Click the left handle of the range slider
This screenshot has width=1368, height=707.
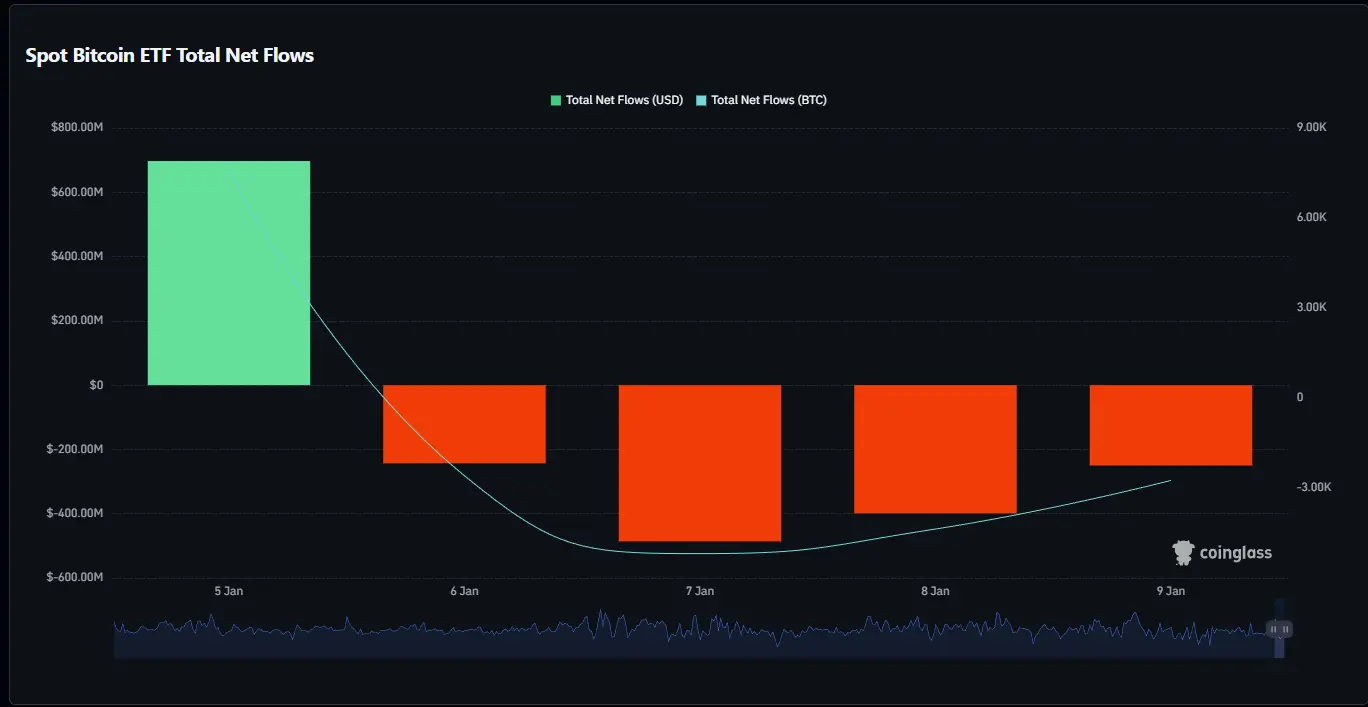pos(1273,629)
